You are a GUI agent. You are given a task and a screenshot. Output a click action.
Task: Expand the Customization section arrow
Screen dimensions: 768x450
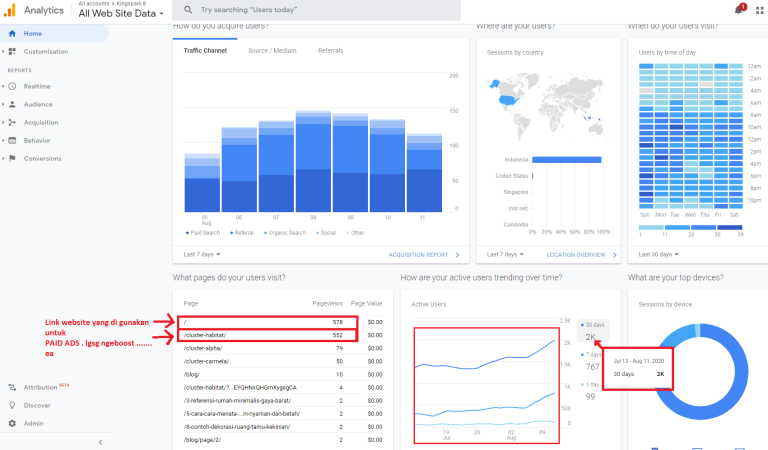pyautogui.click(x=4, y=51)
